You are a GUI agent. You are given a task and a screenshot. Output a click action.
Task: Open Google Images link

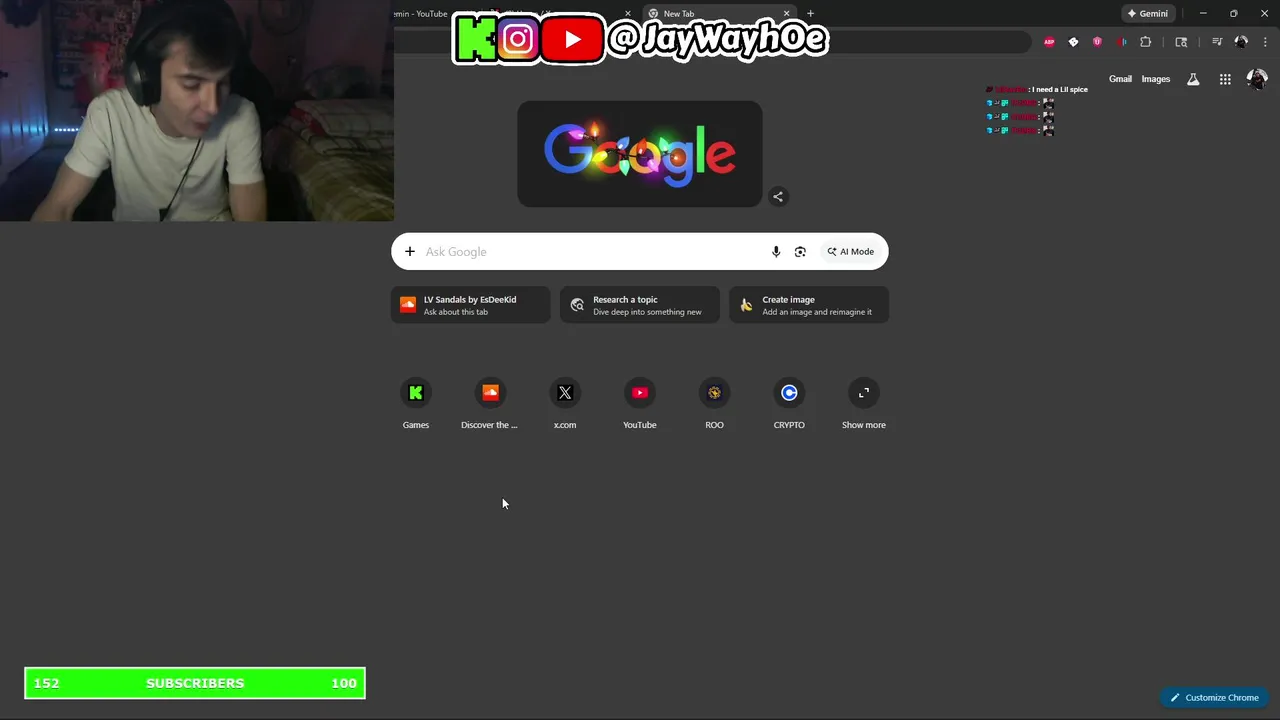tap(1156, 79)
